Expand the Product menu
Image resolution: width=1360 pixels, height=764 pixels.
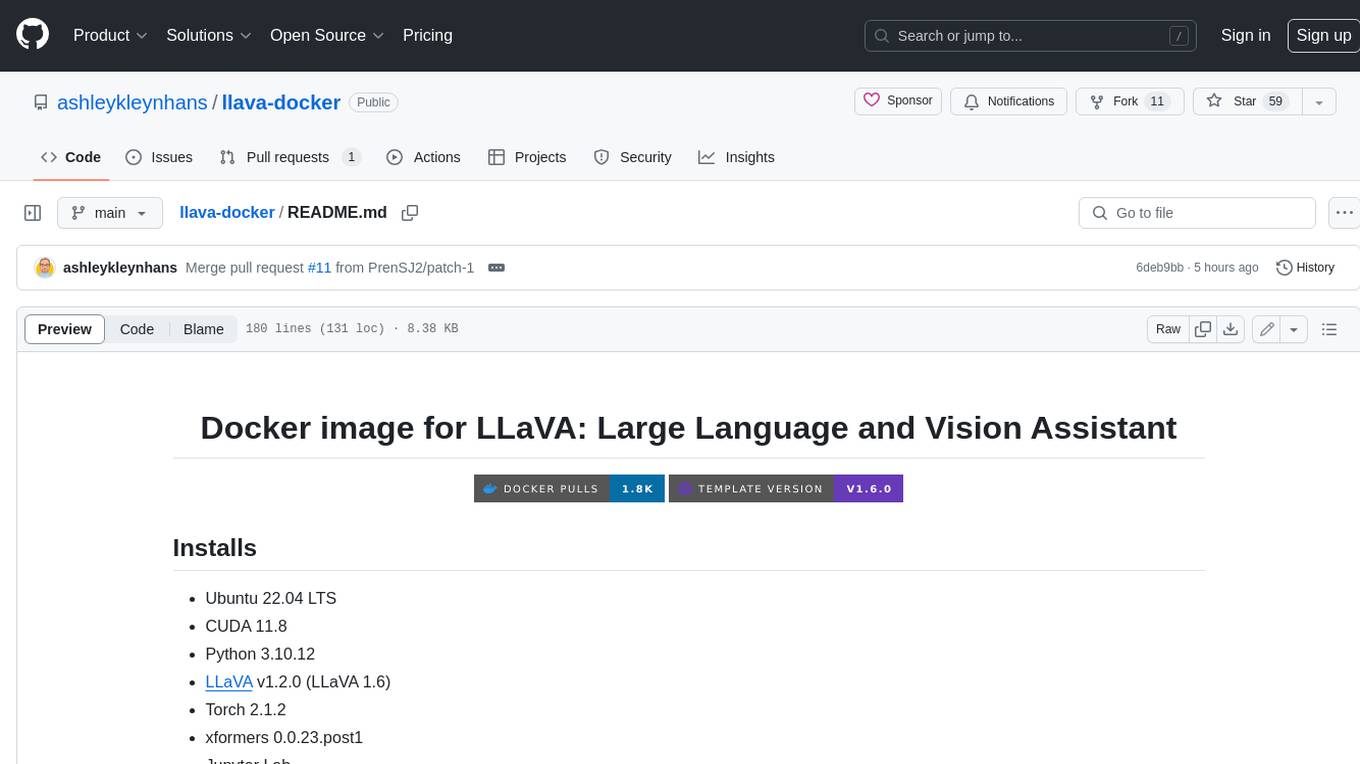click(110, 35)
